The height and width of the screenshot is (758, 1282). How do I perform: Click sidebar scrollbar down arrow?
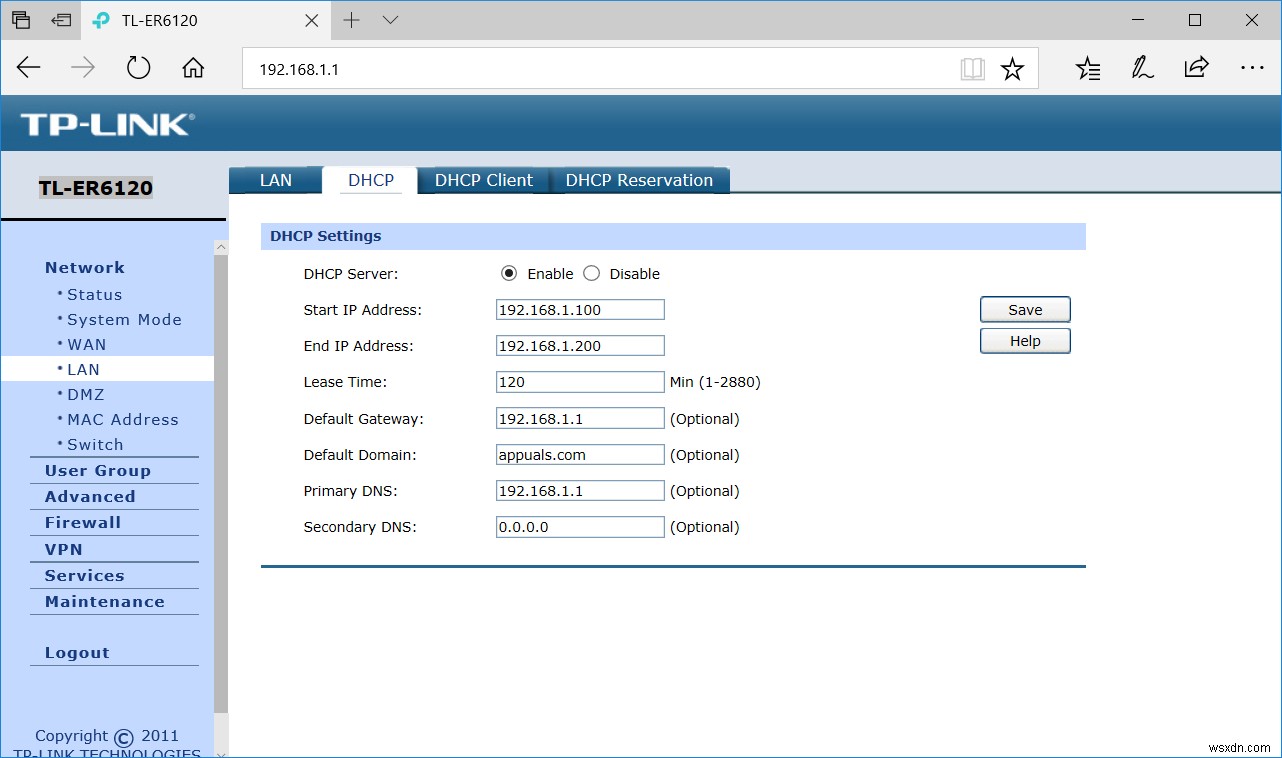pyautogui.click(x=221, y=753)
